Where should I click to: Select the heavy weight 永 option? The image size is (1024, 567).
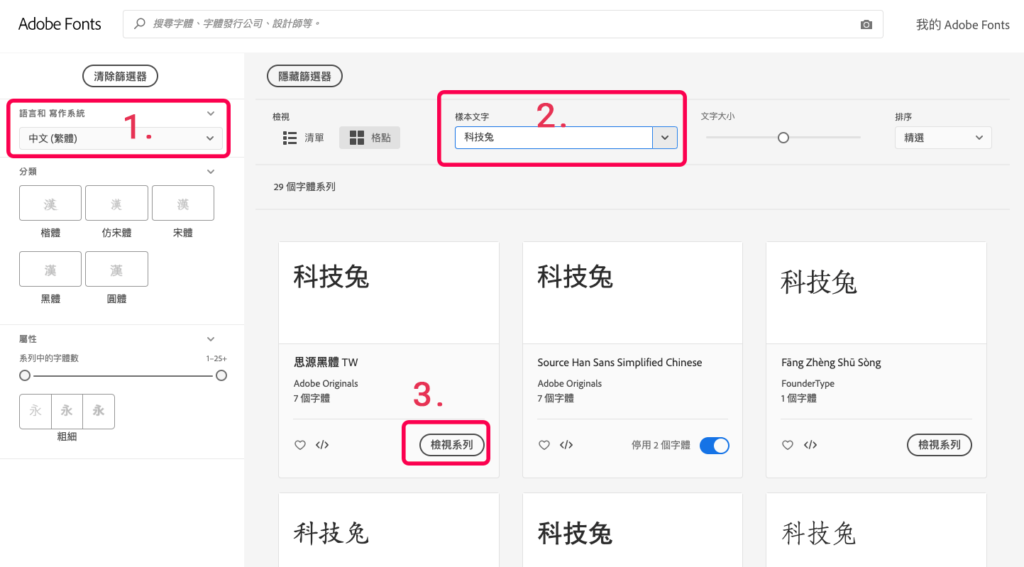click(99, 412)
